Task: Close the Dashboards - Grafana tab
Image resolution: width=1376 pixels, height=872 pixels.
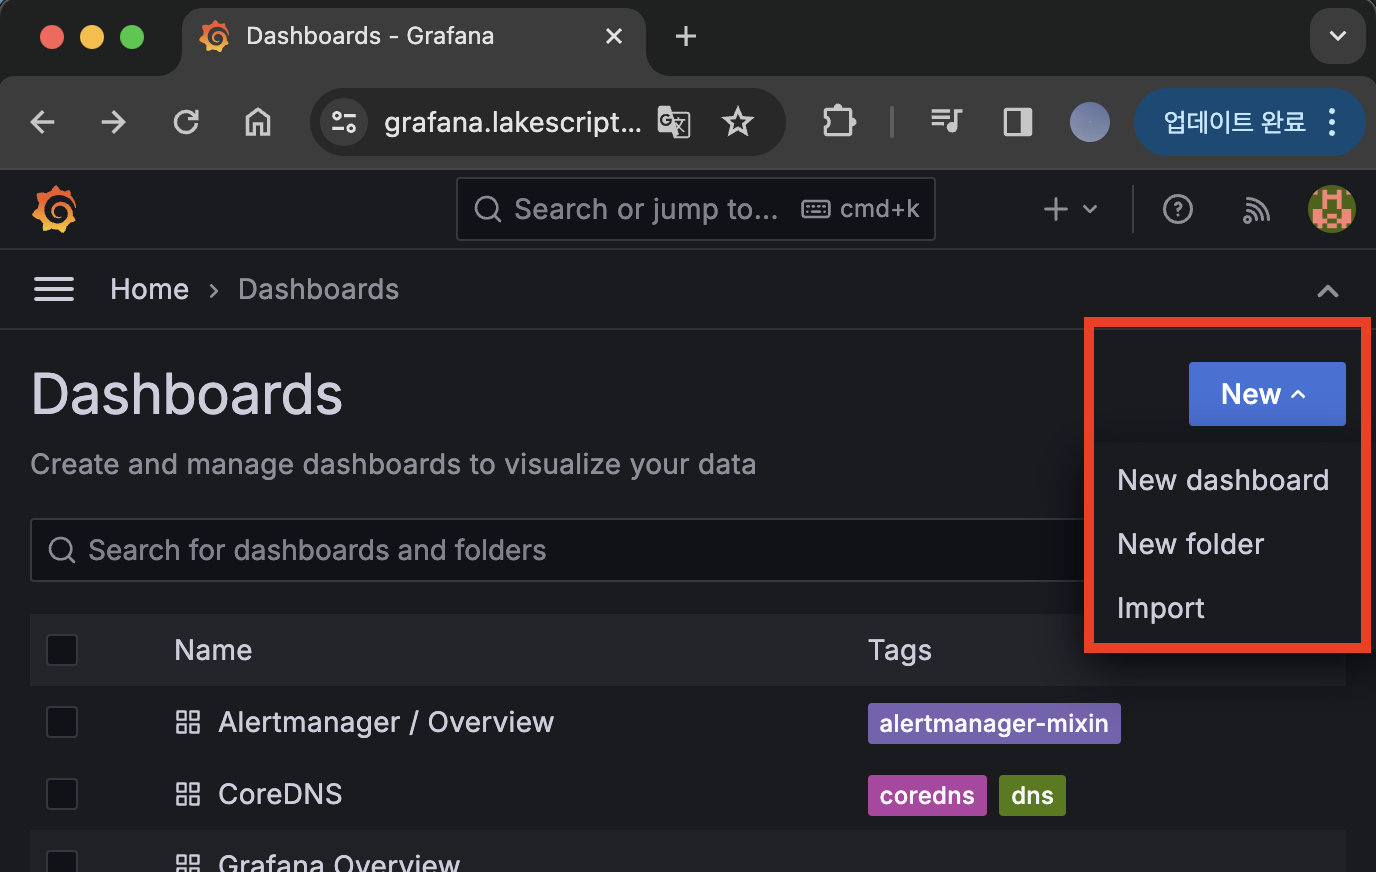Action: pos(614,36)
